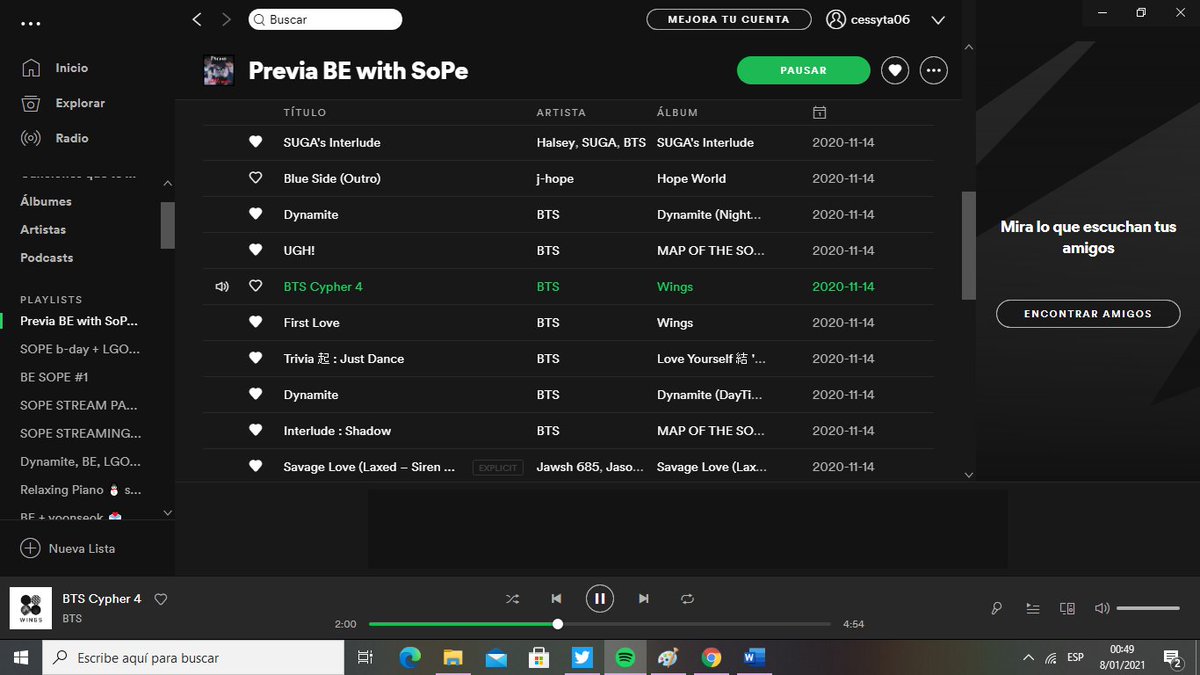
Task: Click the song progress bar
Action: pyautogui.click(x=600, y=624)
